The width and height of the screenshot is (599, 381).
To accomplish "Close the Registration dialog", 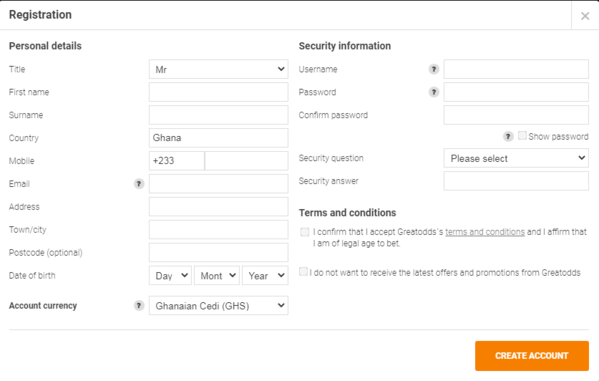I will click(x=585, y=16).
